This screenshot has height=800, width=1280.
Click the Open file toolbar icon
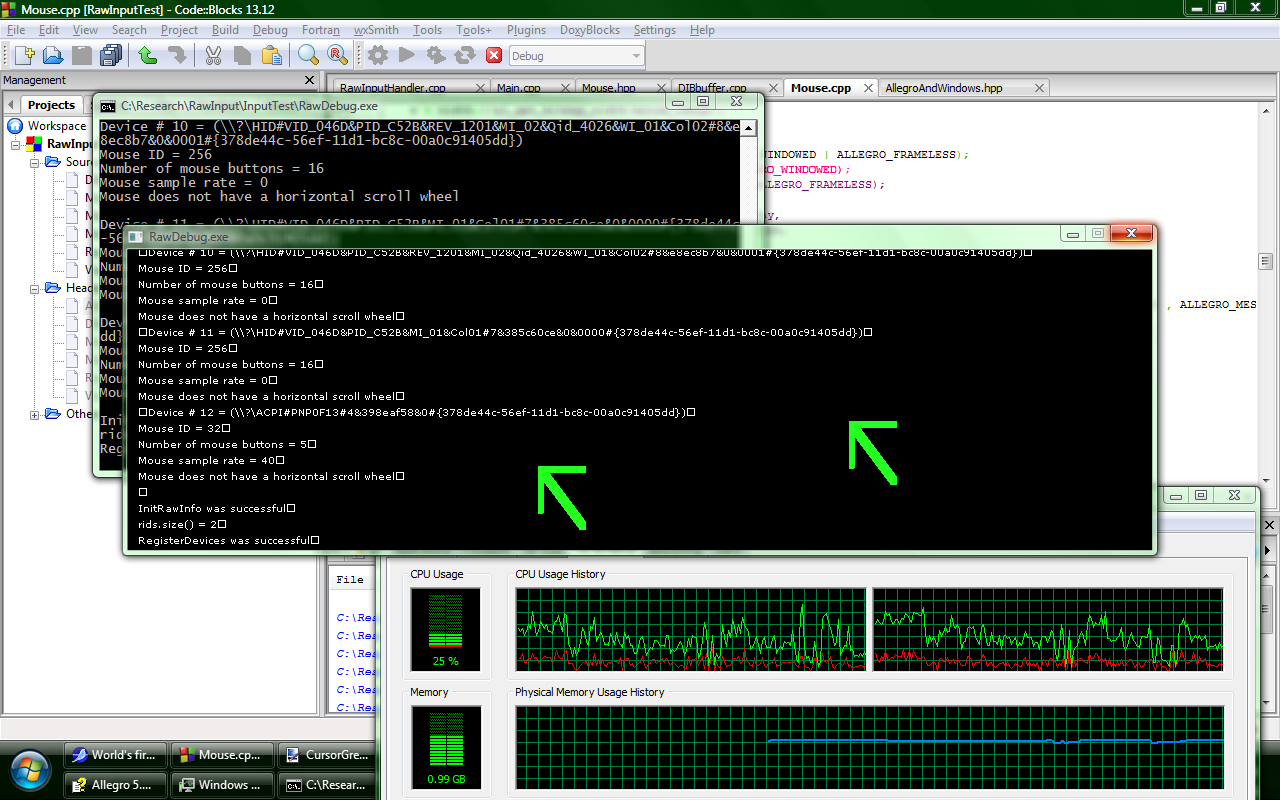pos(53,56)
